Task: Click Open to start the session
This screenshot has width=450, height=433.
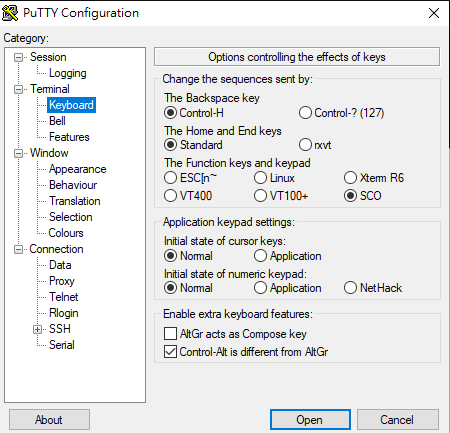Action: point(310,420)
